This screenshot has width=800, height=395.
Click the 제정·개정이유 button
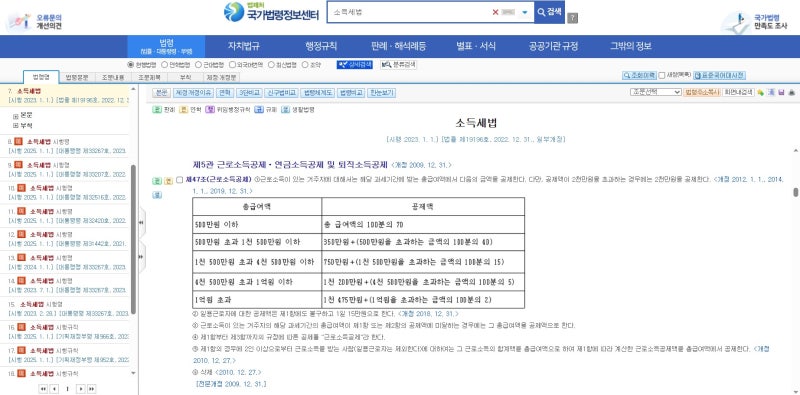tap(193, 93)
